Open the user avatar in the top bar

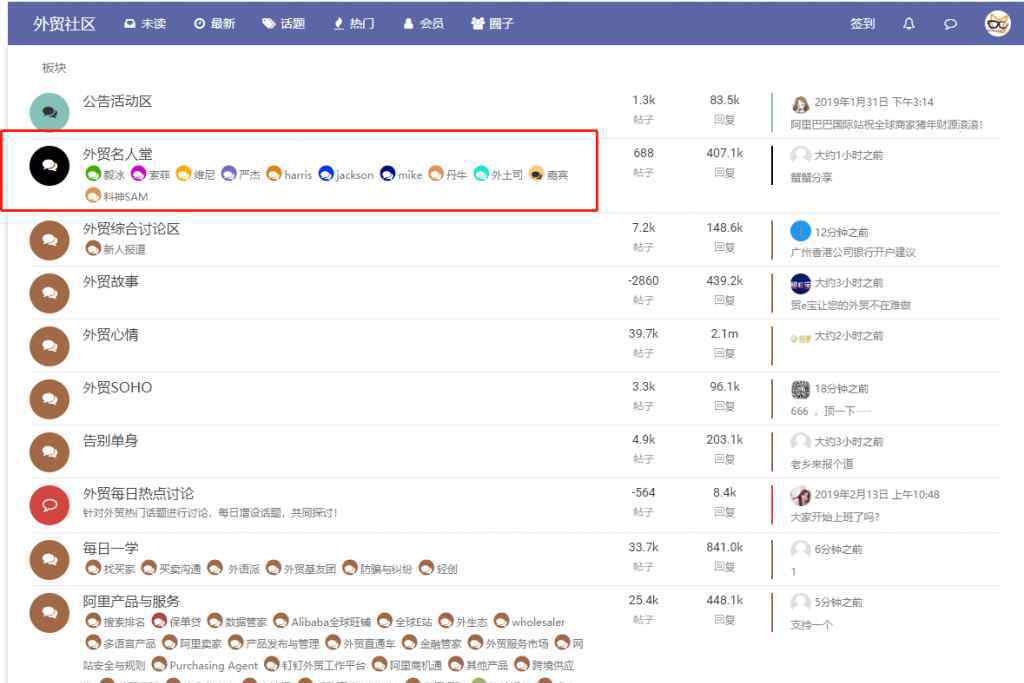coord(997,24)
